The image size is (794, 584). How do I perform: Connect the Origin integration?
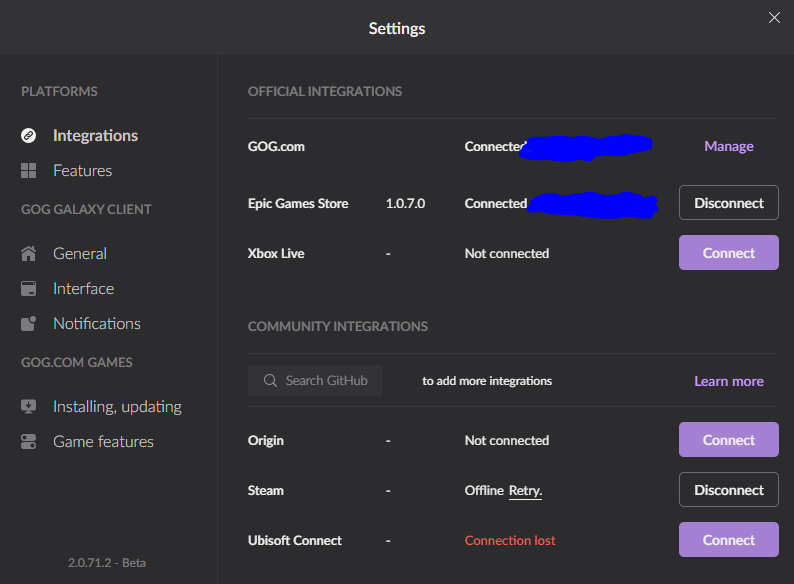click(x=729, y=440)
